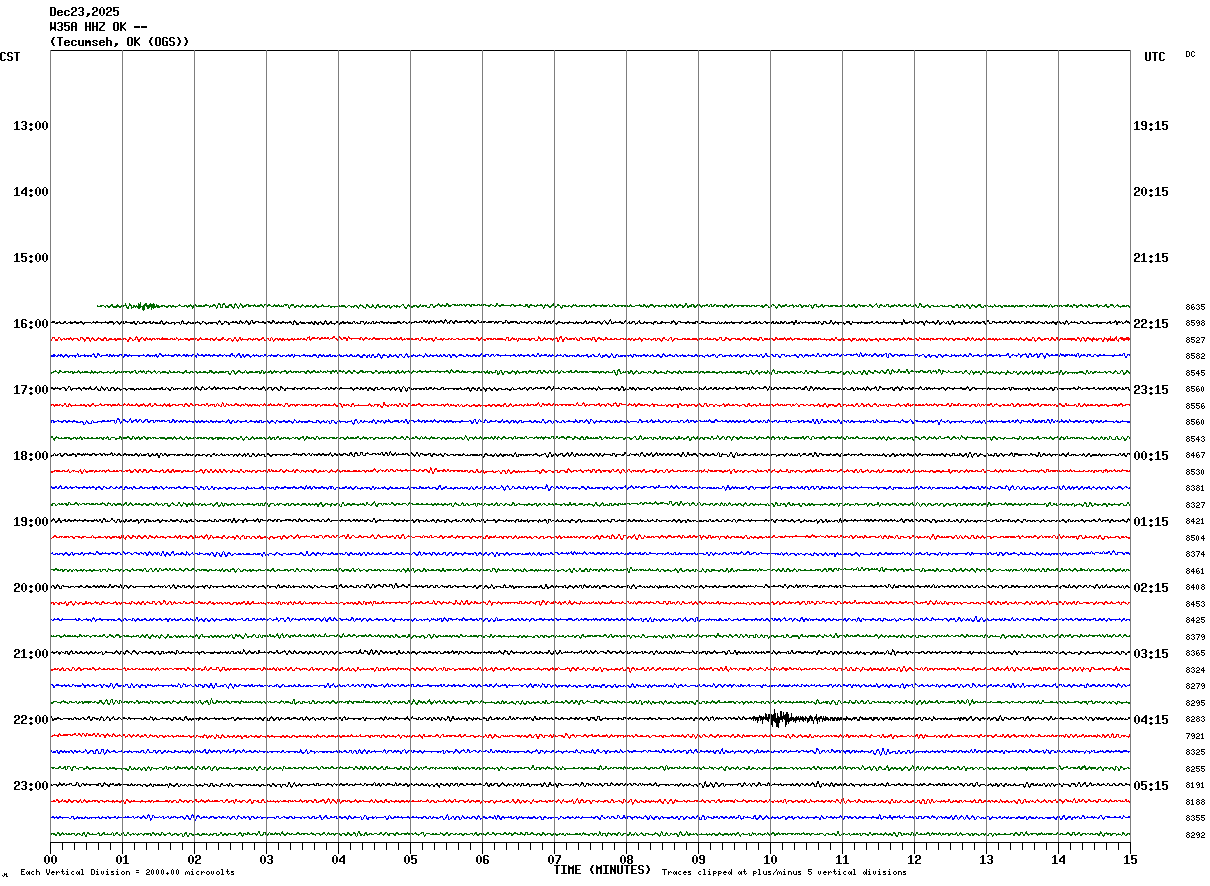This screenshot has height=886, width=1210.
Task: Click minute marker 07 on the time axis
Action: 554,859
